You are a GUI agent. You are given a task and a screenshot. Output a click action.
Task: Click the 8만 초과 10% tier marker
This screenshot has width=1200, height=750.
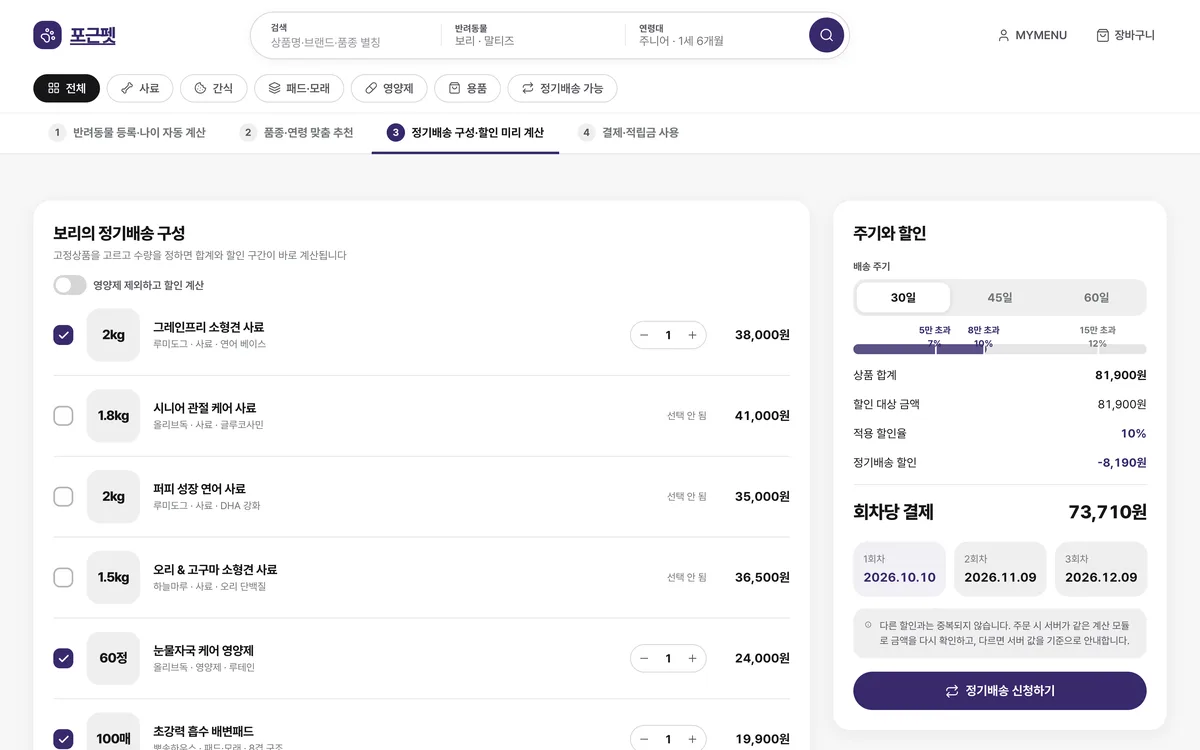click(983, 336)
